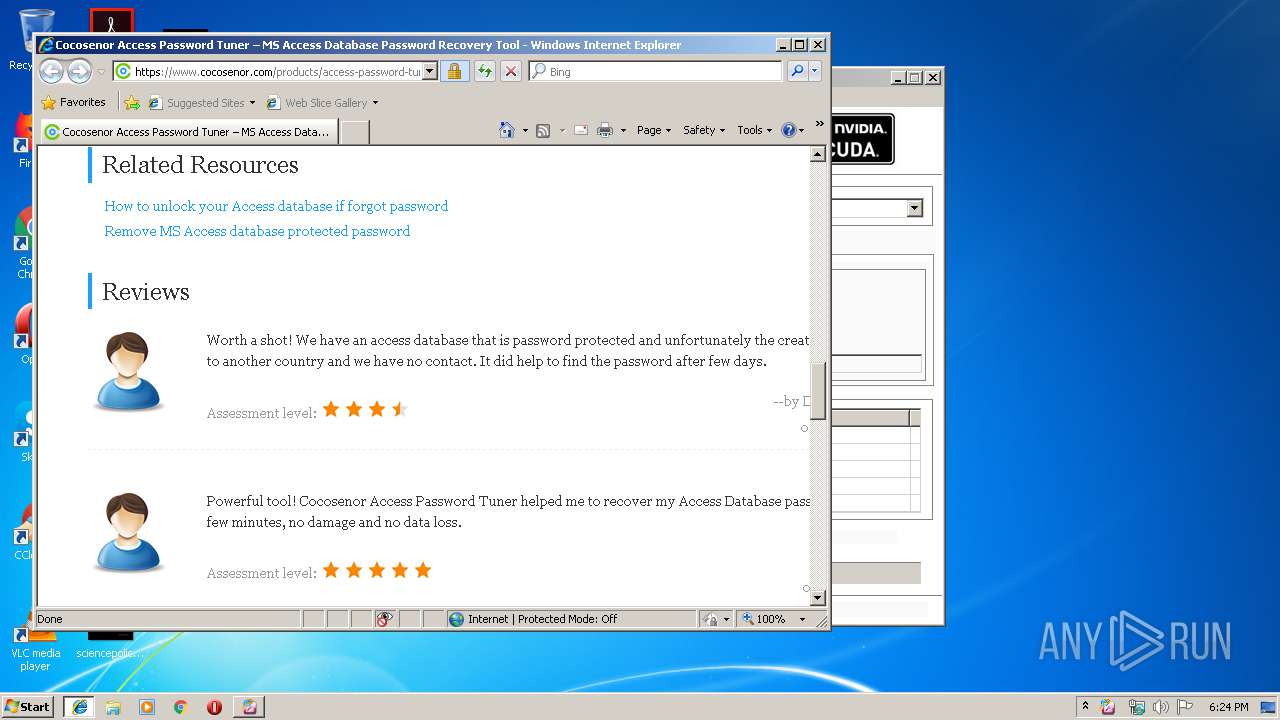Click the padlock security report icon
Viewport: 1280px width, 720px height.
point(454,71)
